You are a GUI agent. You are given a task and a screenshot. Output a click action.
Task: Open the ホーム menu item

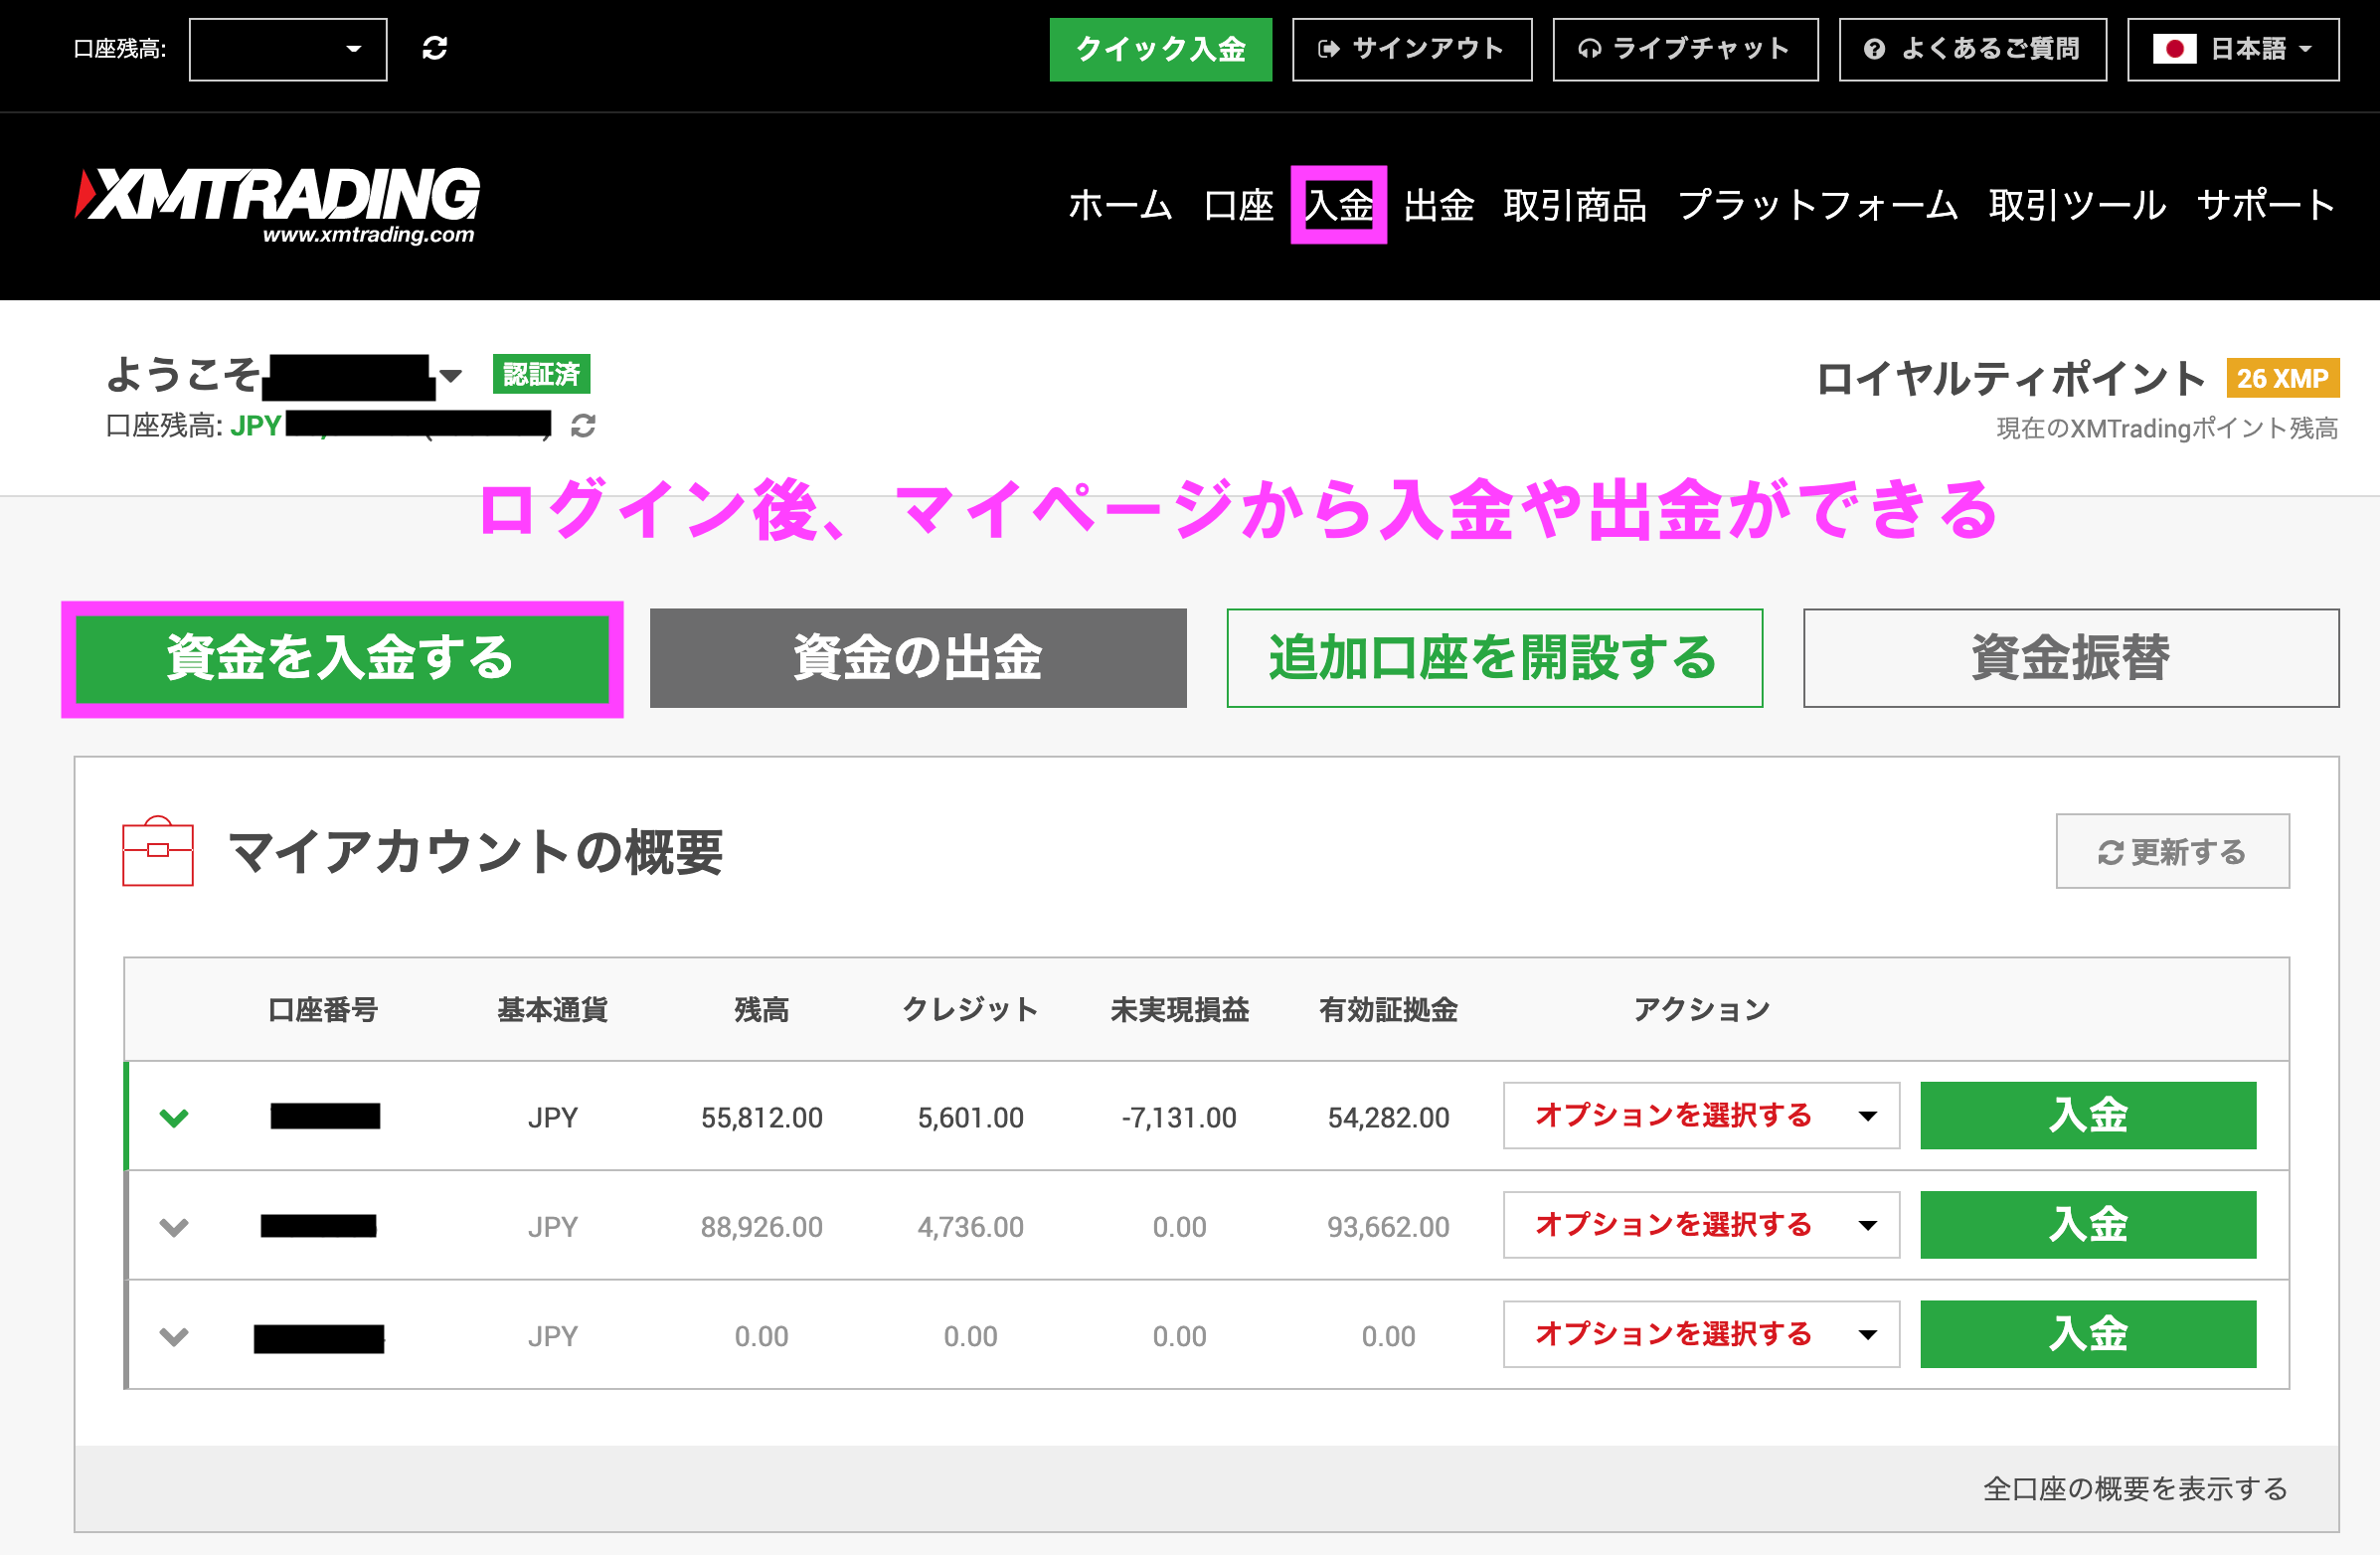point(1120,205)
